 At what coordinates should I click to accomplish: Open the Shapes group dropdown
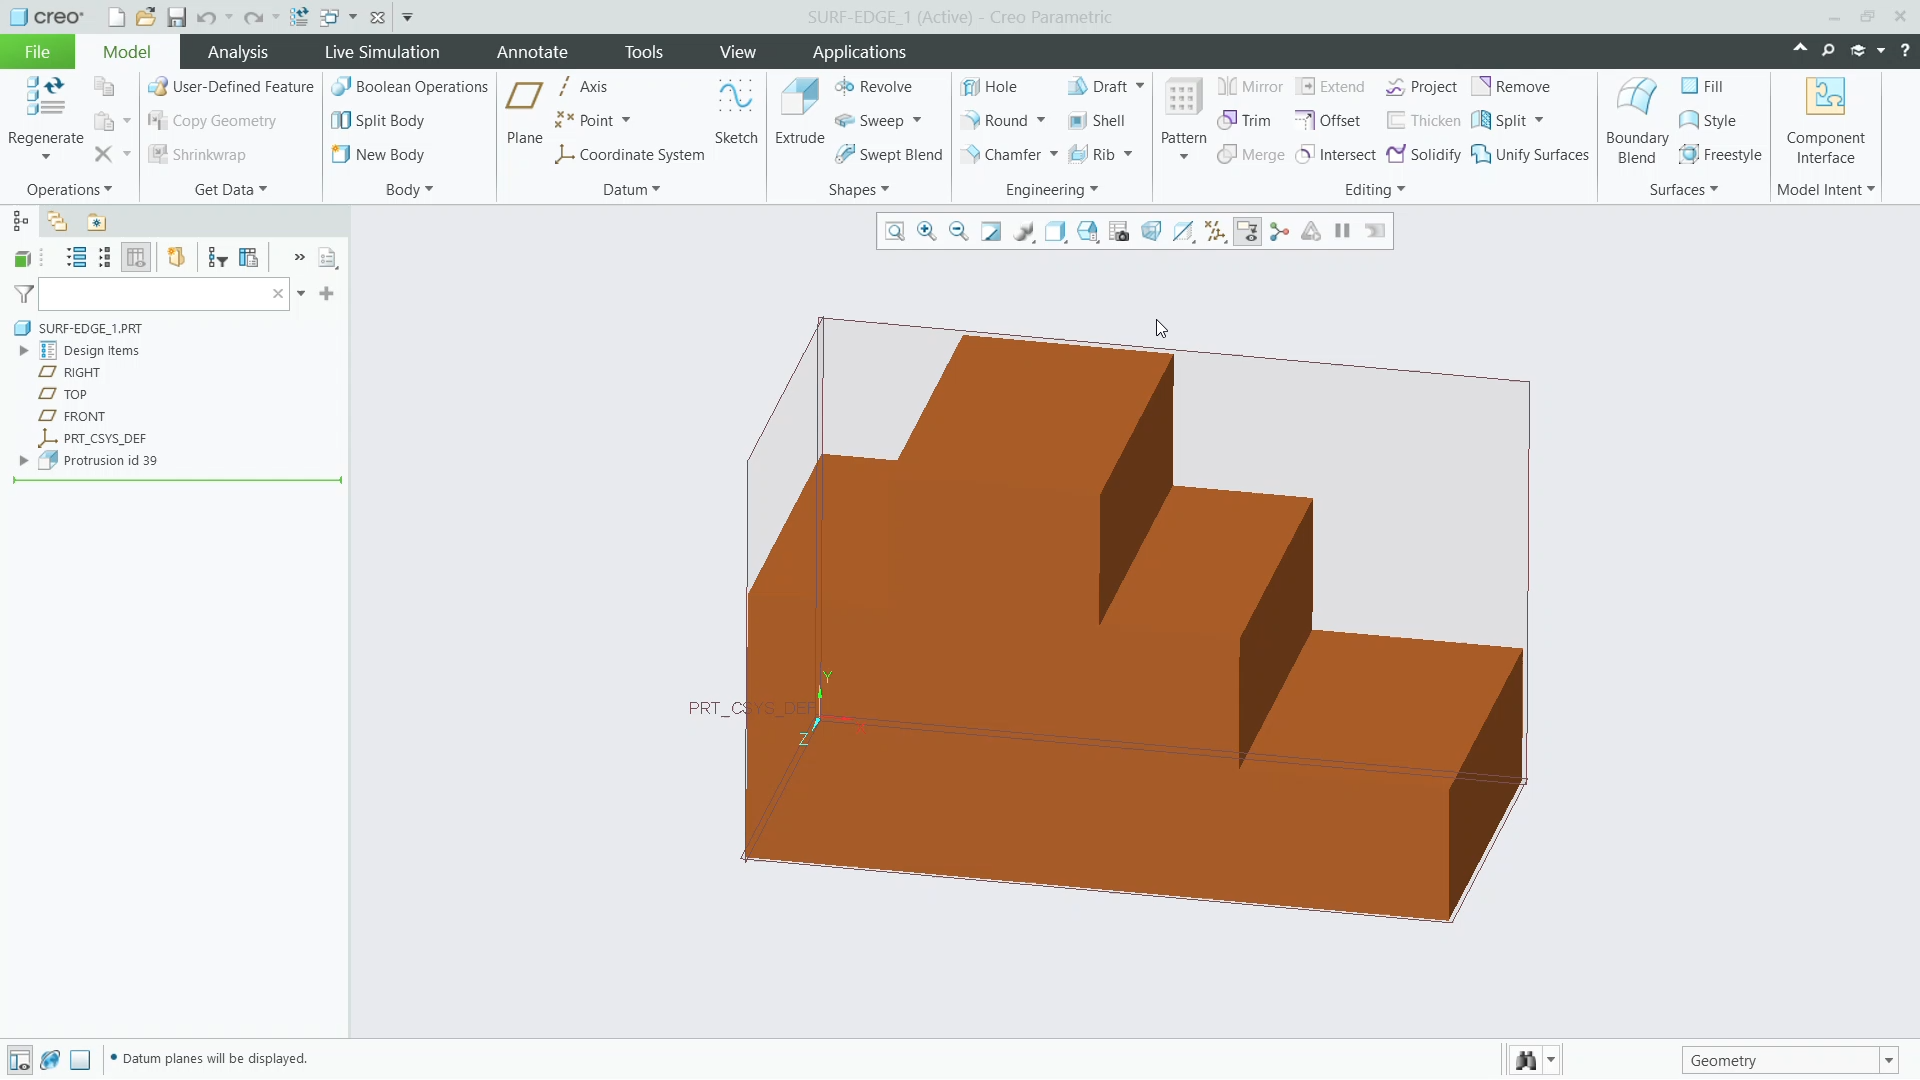point(858,190)
